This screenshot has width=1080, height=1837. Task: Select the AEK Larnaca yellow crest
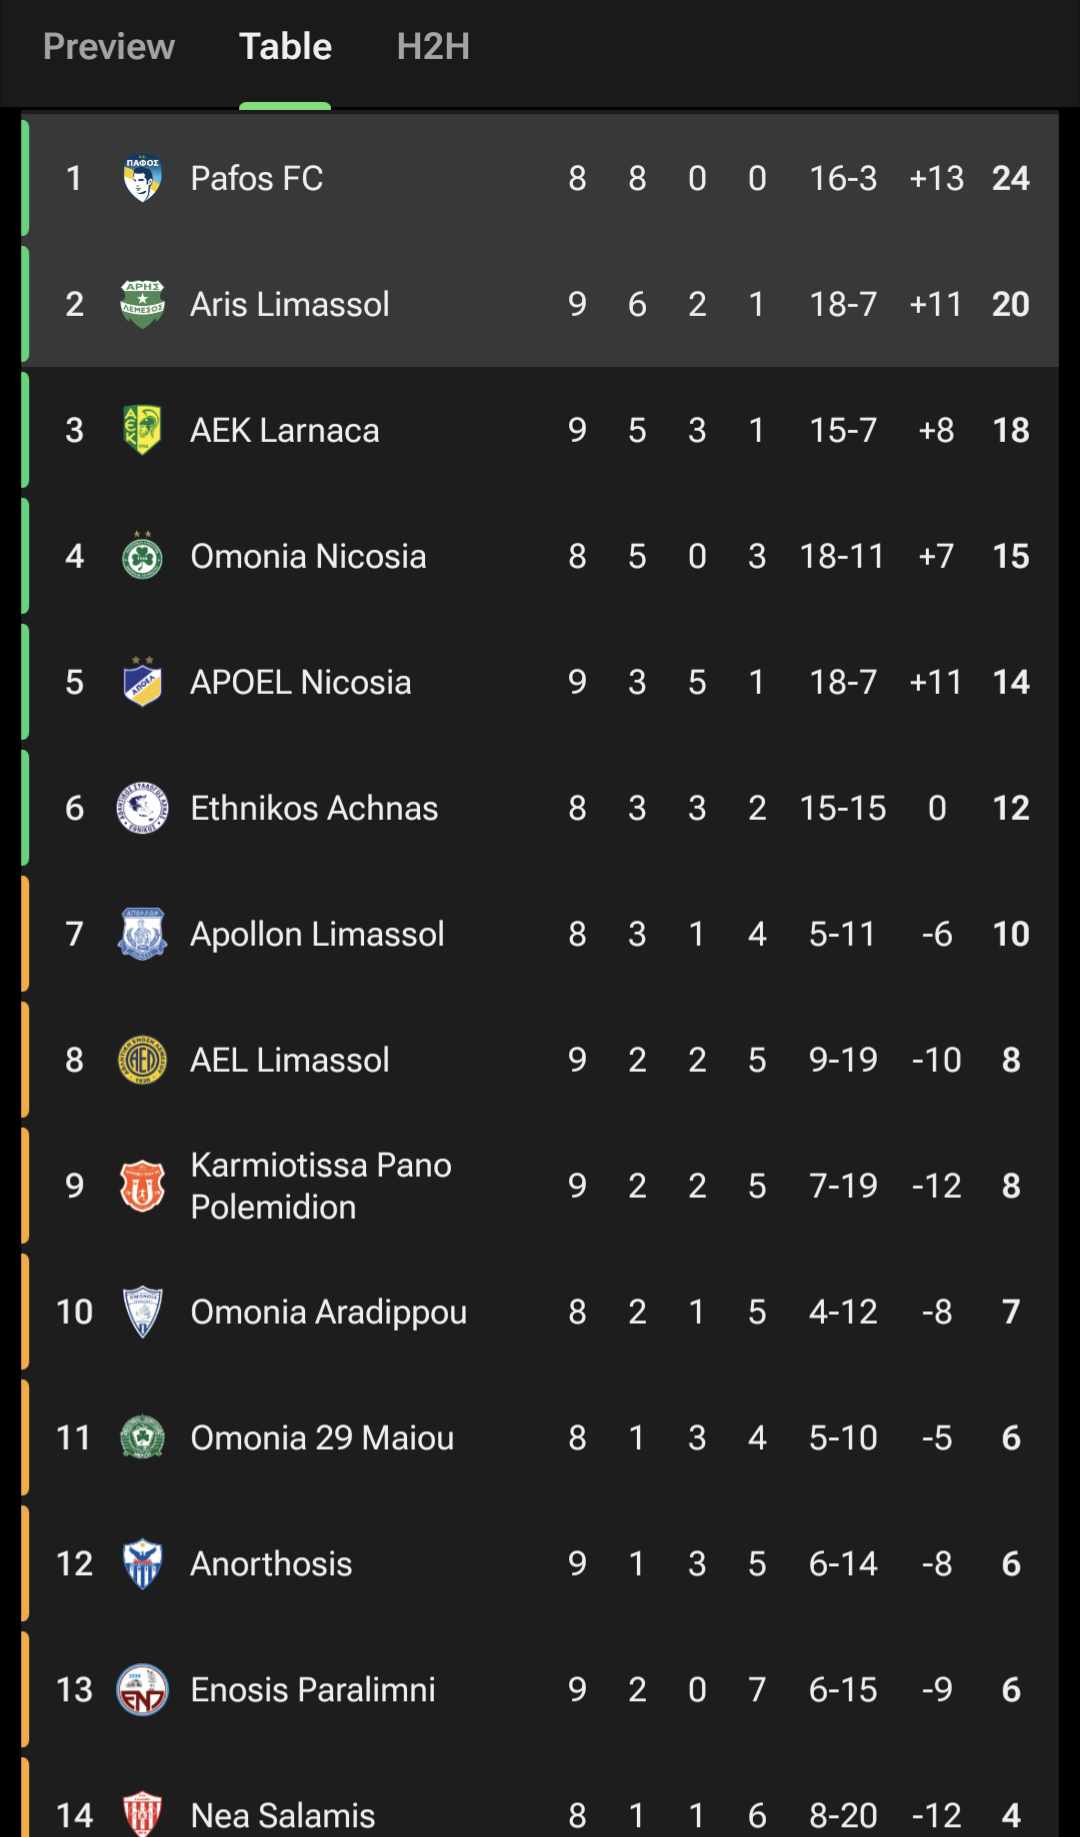point(142,430)
